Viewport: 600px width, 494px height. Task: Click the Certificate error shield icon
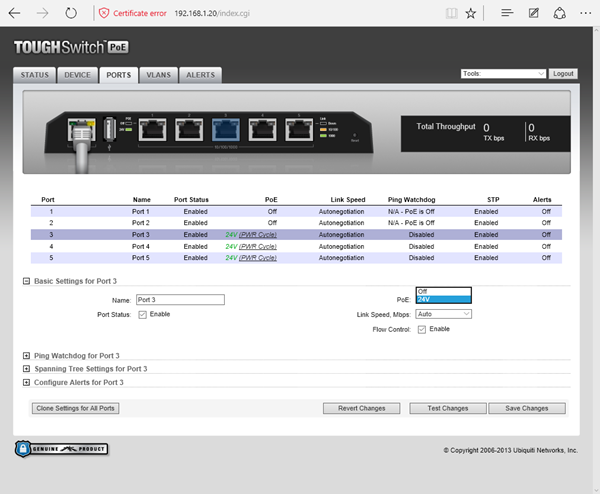coord(107,15)
